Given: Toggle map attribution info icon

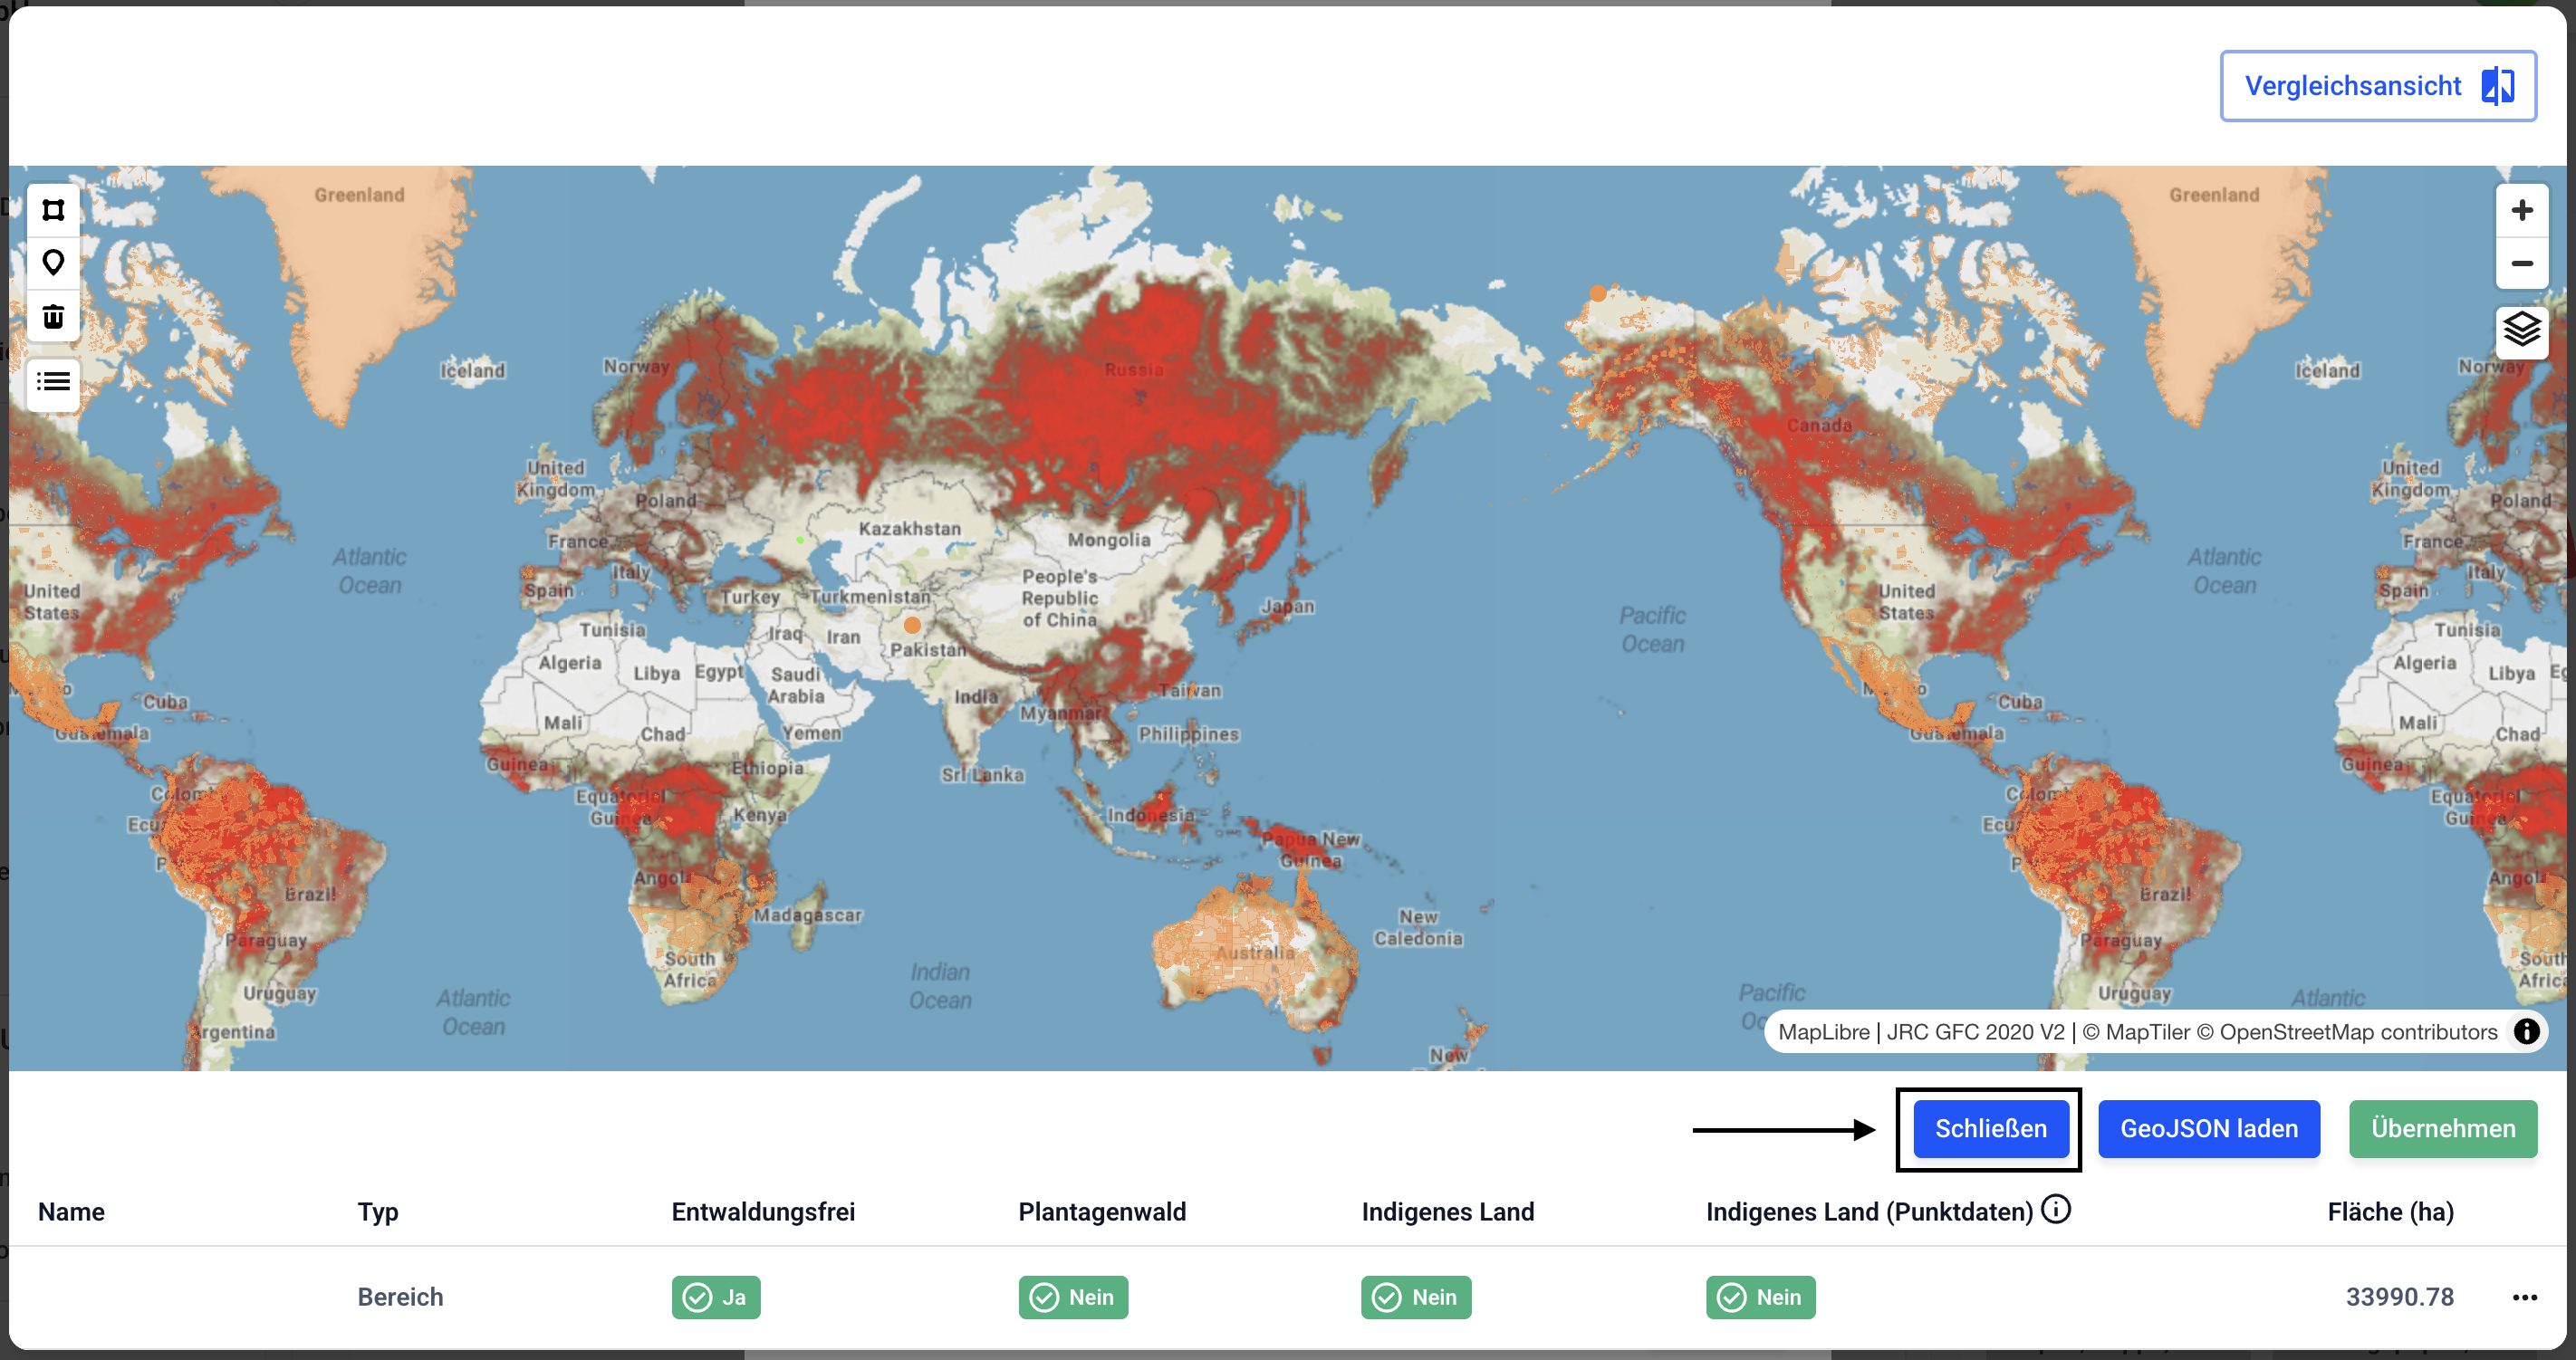Looking at the screenshot, I should click(2526, 1032).
